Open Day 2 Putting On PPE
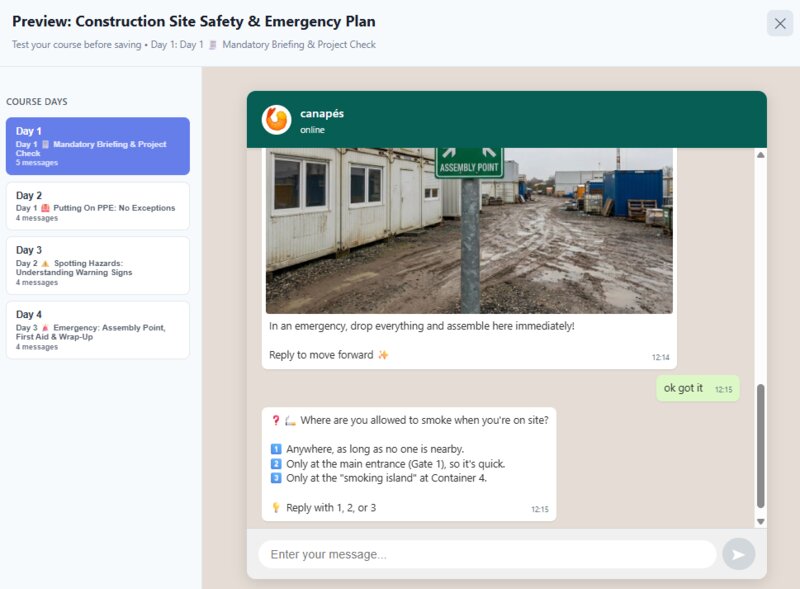 click(97, 207)
